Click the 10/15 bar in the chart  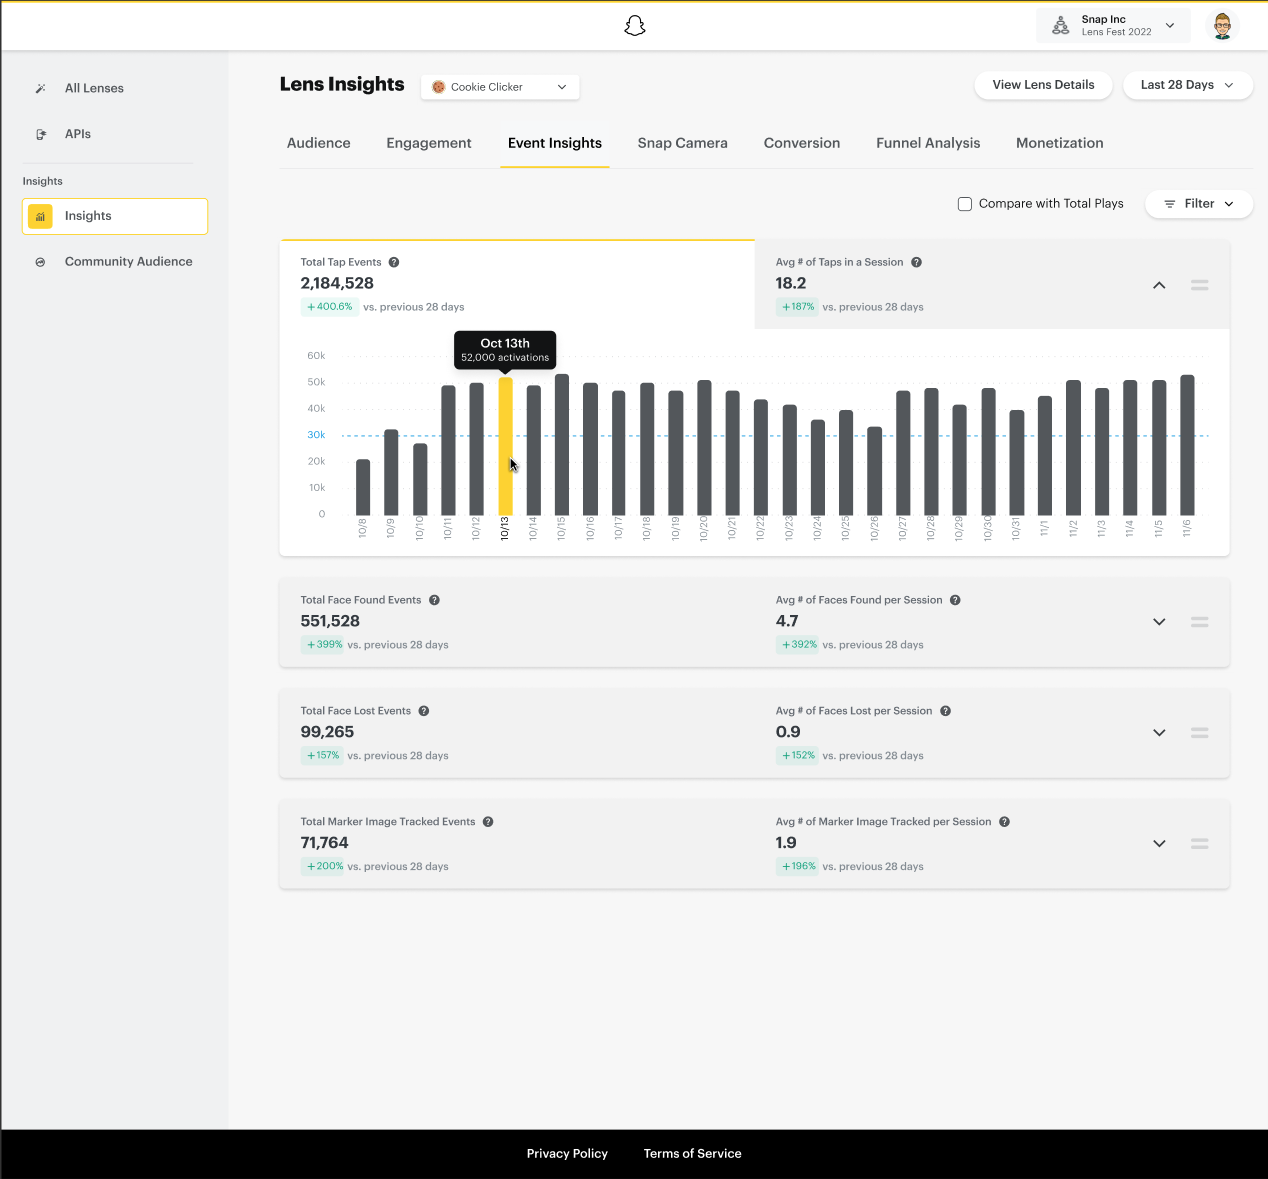tap(562, 445)
